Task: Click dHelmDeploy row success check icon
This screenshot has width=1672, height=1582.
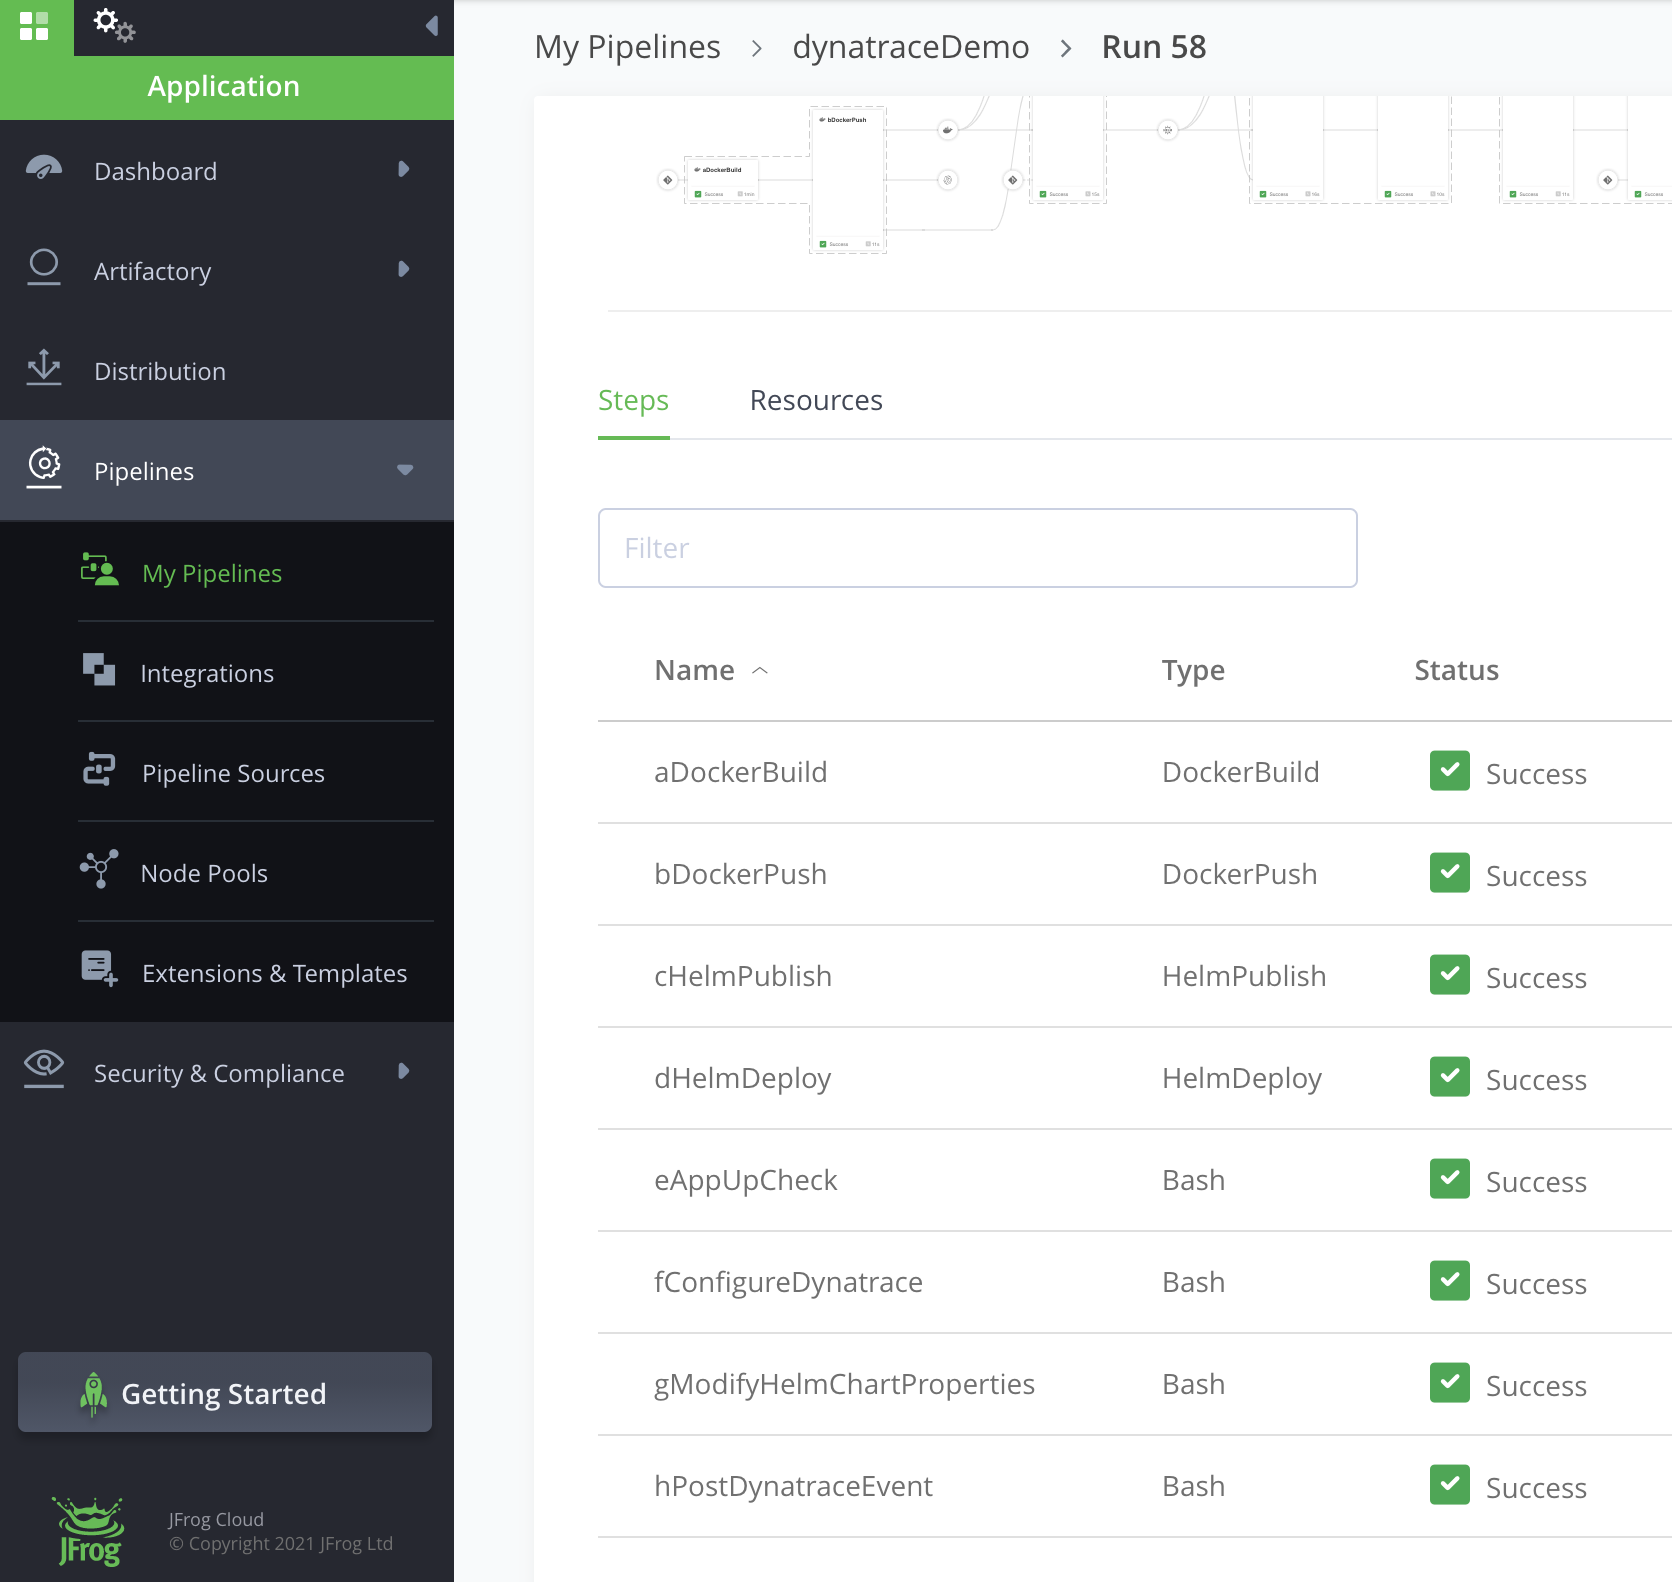Action: point(1450,1077)
